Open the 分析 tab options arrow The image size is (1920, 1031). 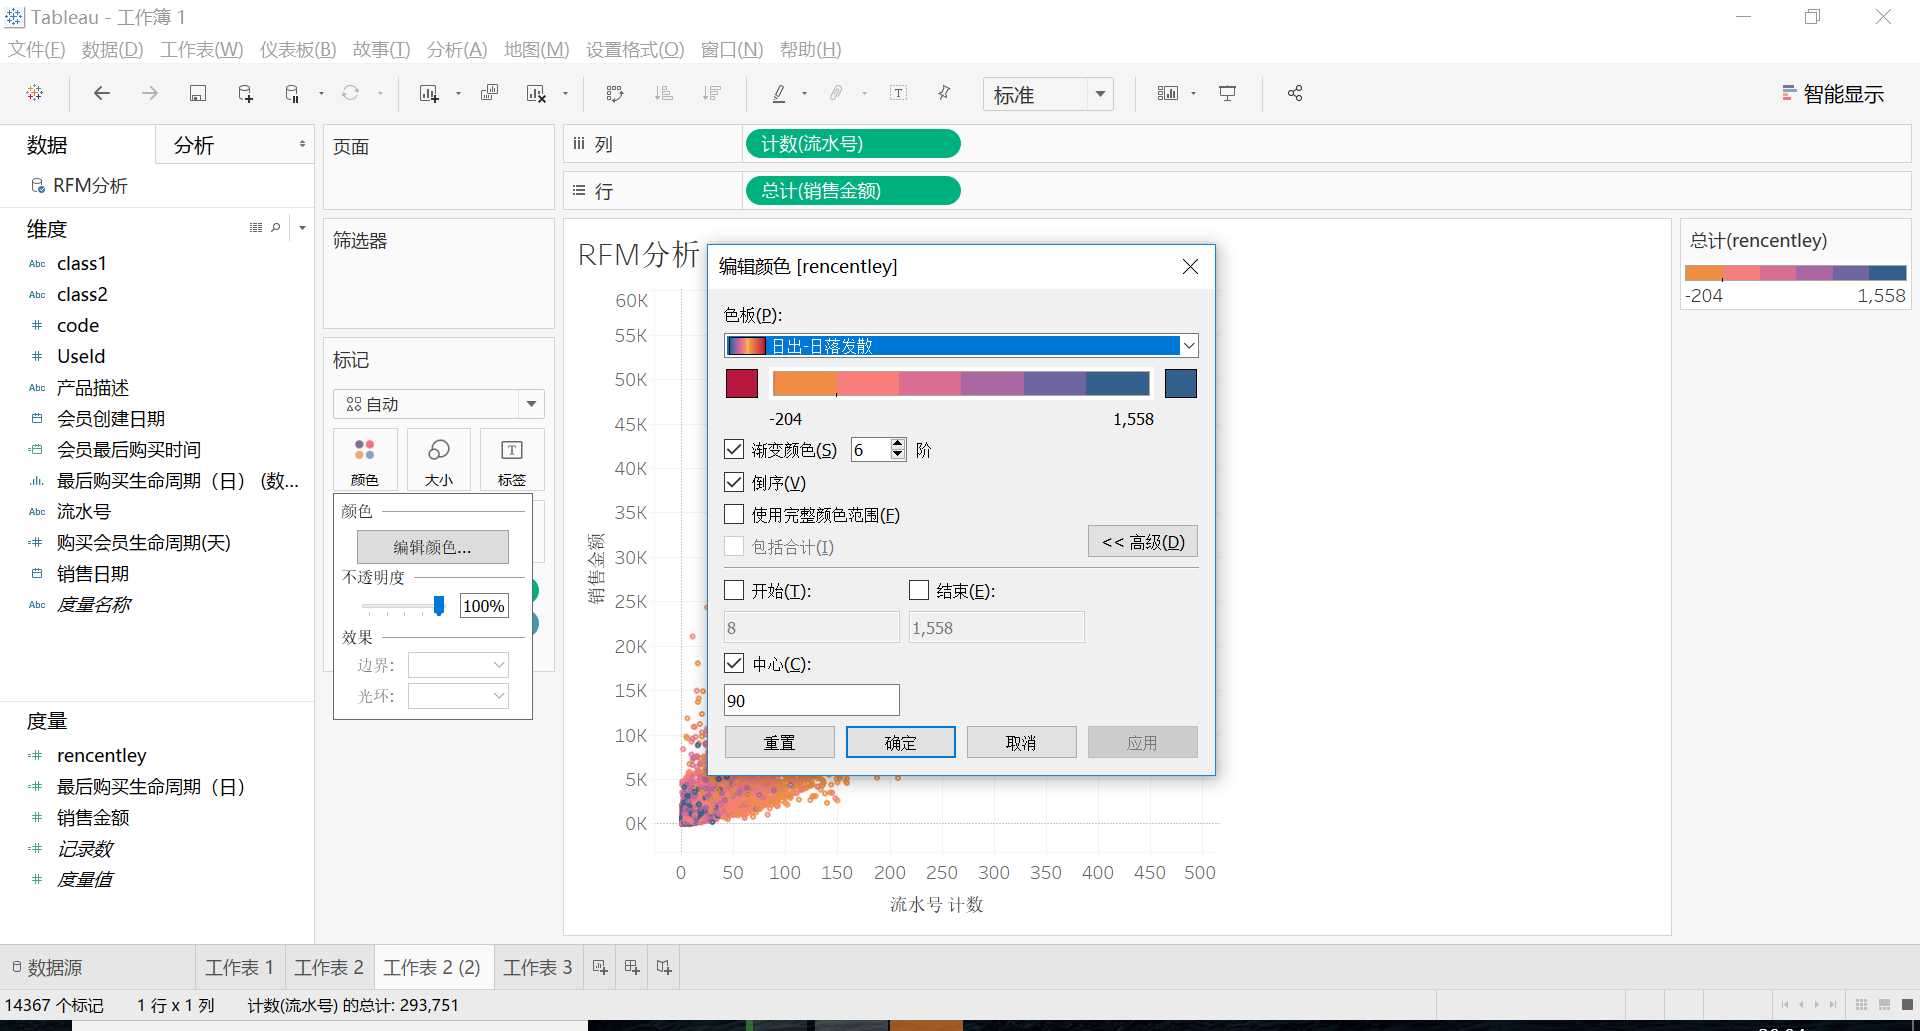(x=302, y=145)
